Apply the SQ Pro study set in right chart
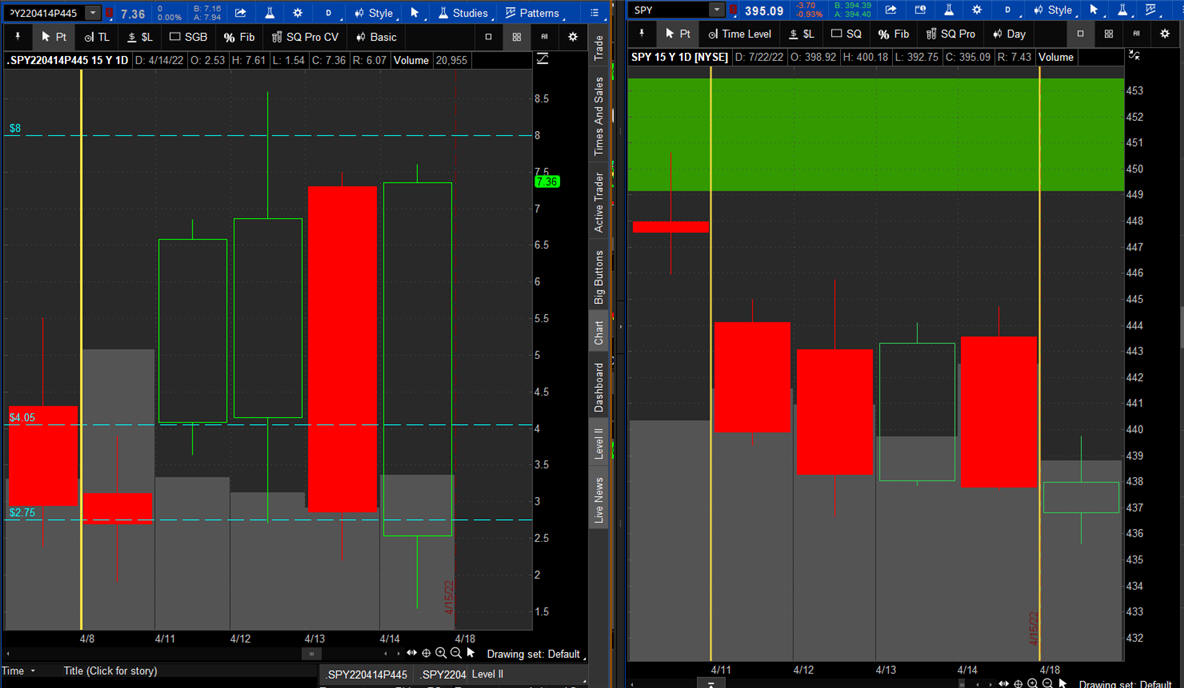 951,34
